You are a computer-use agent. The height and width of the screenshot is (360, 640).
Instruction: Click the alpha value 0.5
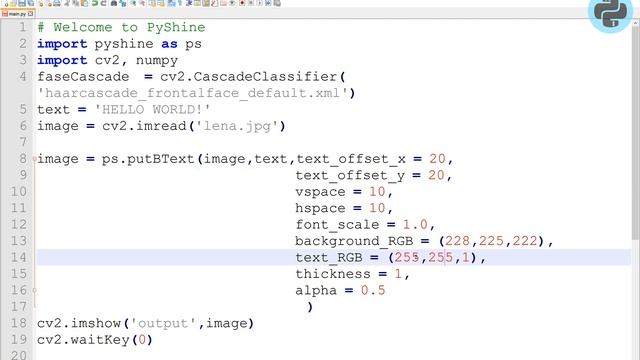coord(373,290)
